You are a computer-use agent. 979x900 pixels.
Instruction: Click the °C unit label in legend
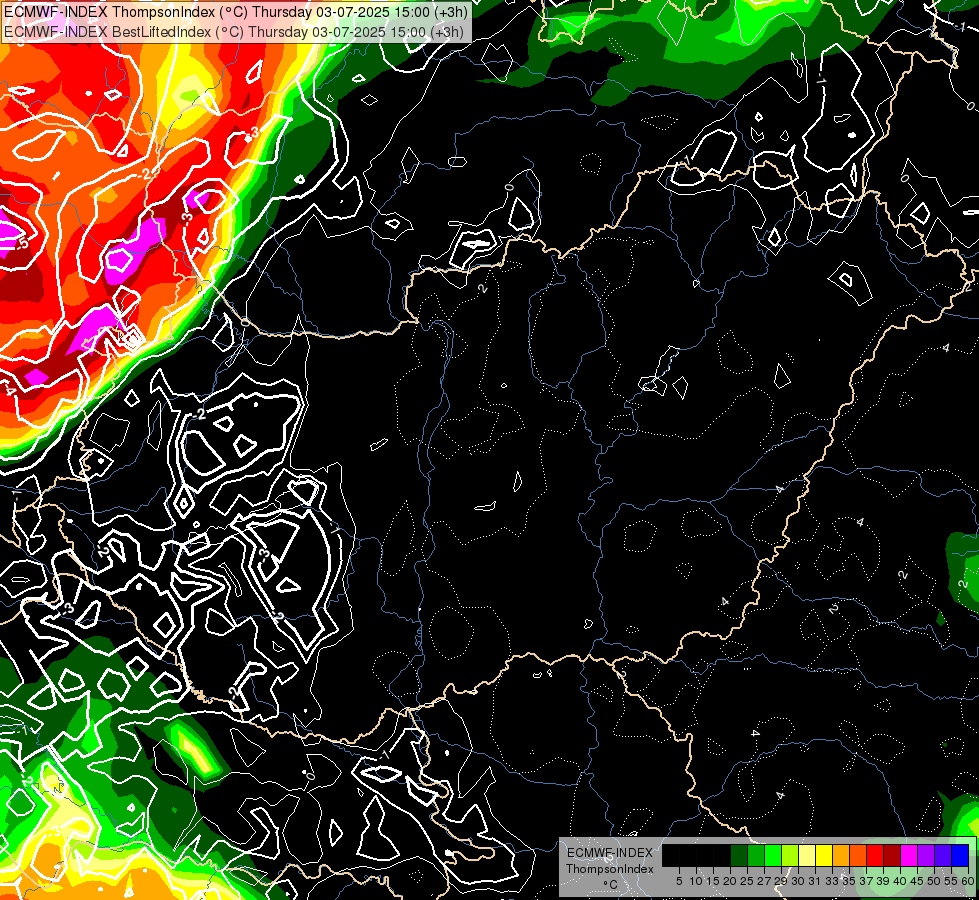click(x=611, y=885)
